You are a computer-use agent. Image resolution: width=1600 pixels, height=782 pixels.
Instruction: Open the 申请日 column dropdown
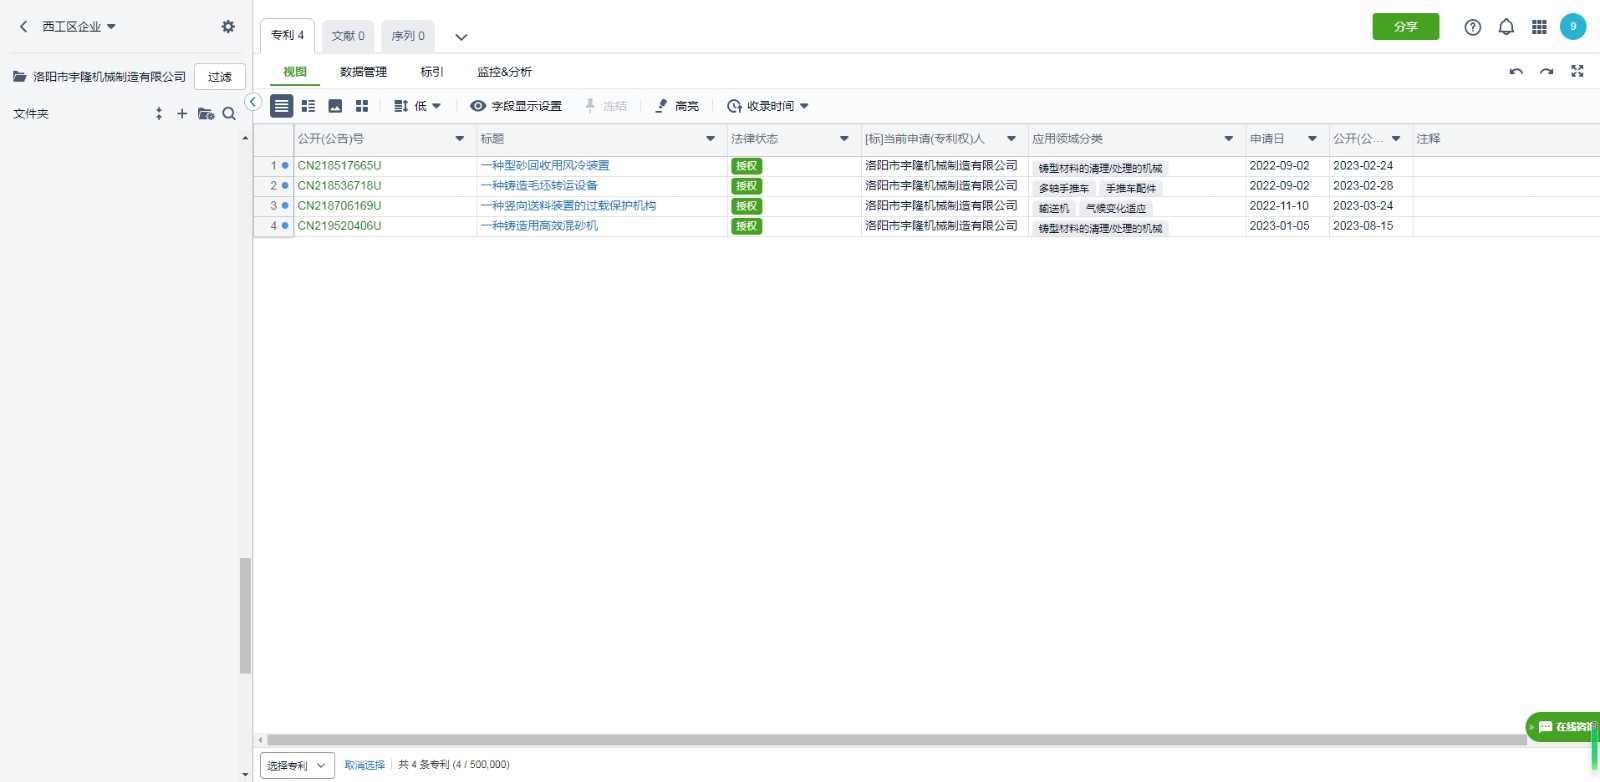click(1312, 139)
